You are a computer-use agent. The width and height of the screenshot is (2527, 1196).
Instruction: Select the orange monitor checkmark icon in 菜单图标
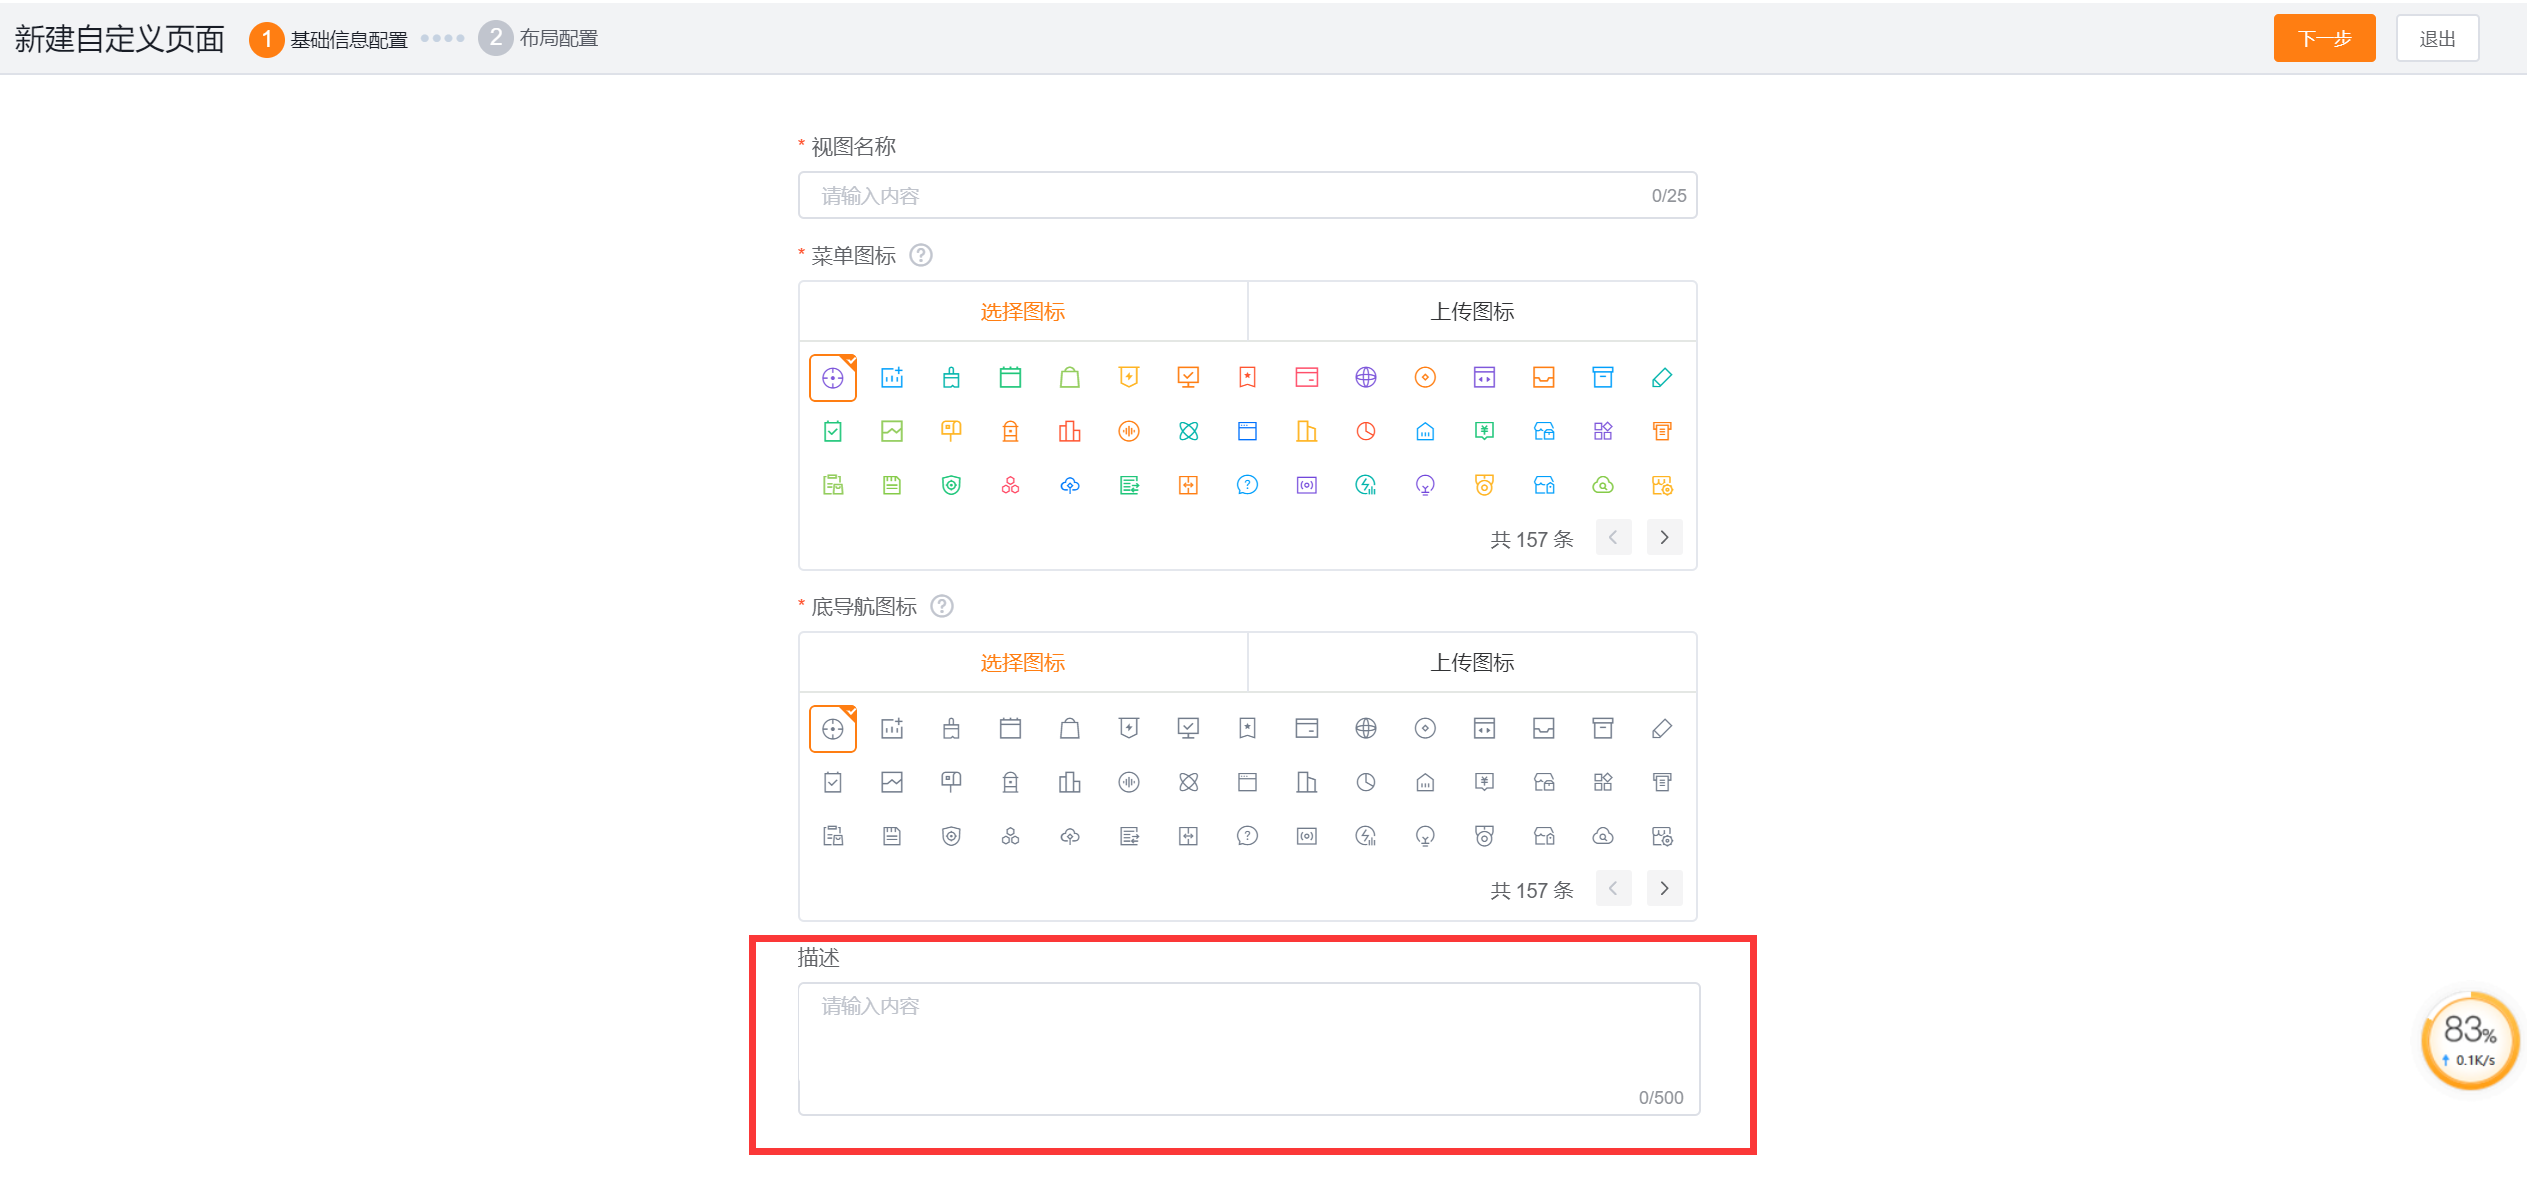point(1188,378)
